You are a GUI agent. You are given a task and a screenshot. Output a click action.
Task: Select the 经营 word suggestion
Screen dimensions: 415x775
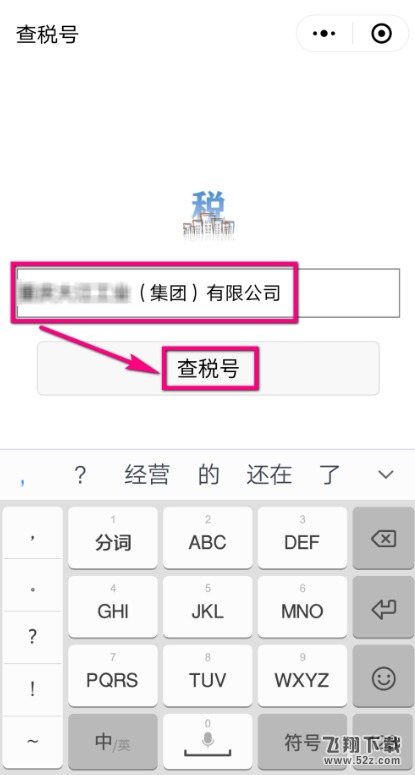coord(147,474)
